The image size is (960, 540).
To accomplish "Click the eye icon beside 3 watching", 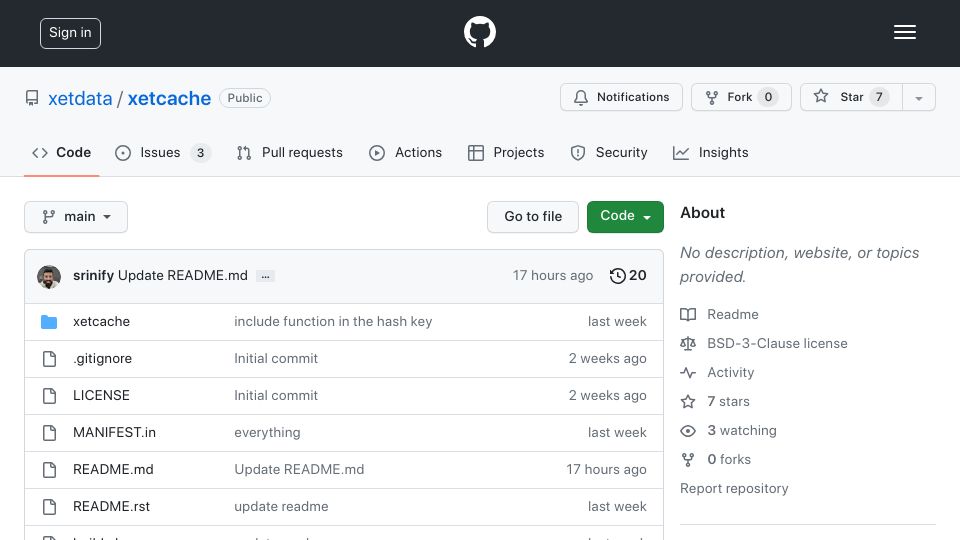I will click(688, 430).
